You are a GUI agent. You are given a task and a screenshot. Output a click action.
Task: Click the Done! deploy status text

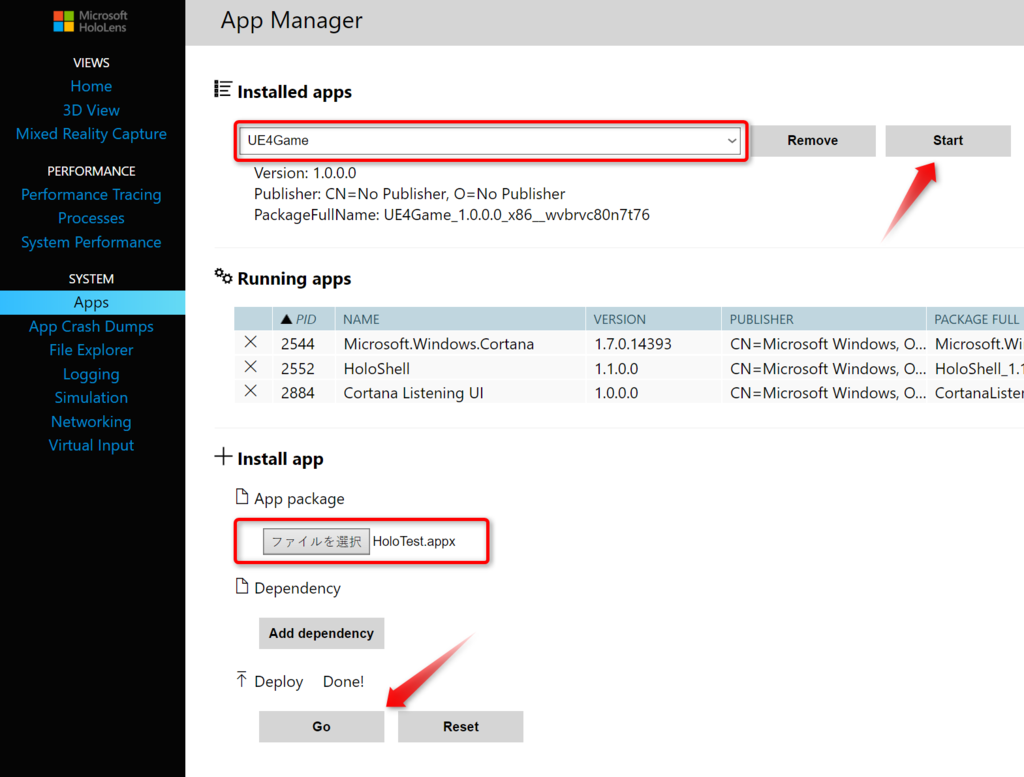point(344,682)
